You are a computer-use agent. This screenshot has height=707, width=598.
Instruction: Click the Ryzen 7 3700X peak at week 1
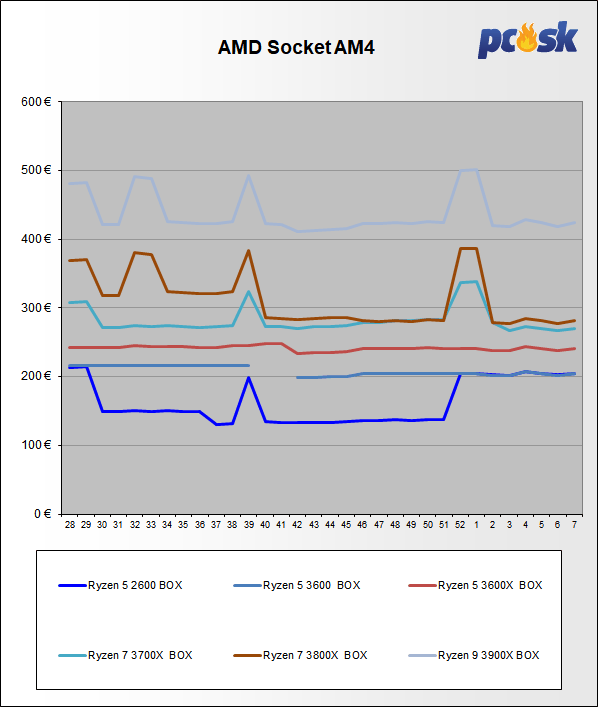tap(477, 282)
